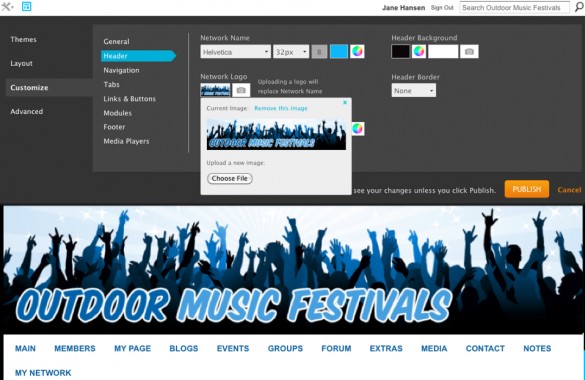Select Header customize settings
Image resolution: width=585 pixels, height=380 pixels.
tap(138, 56)
